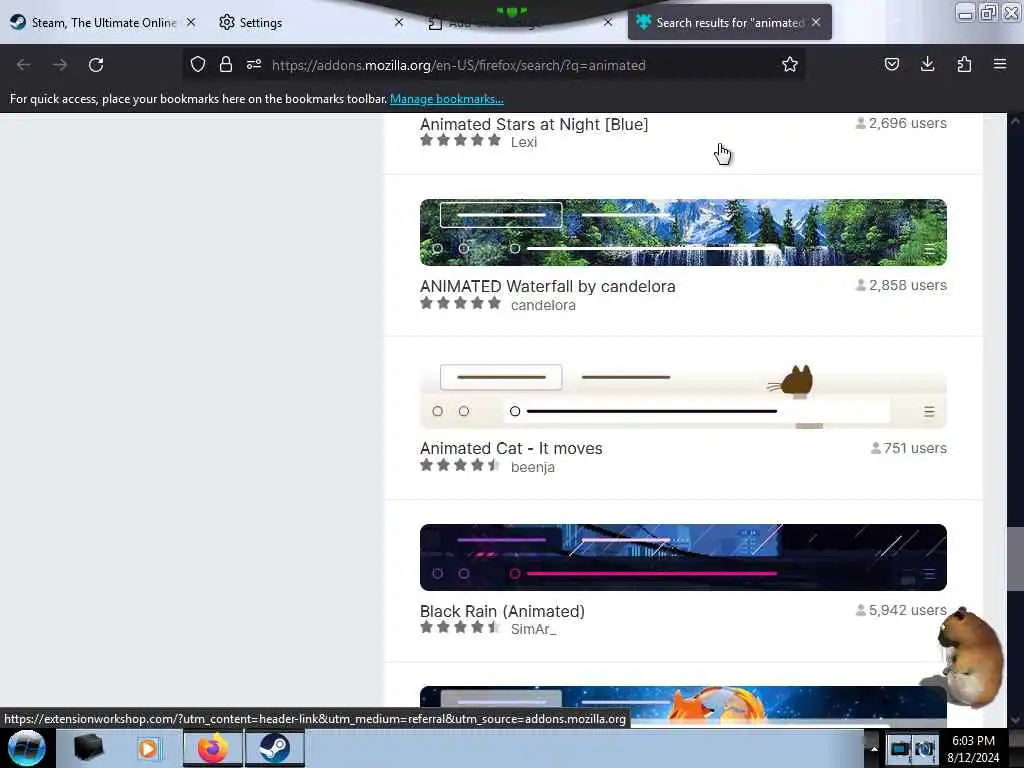Click the waterfall theme preview image
The image size is (1024, 768).
tap(683, 232)
